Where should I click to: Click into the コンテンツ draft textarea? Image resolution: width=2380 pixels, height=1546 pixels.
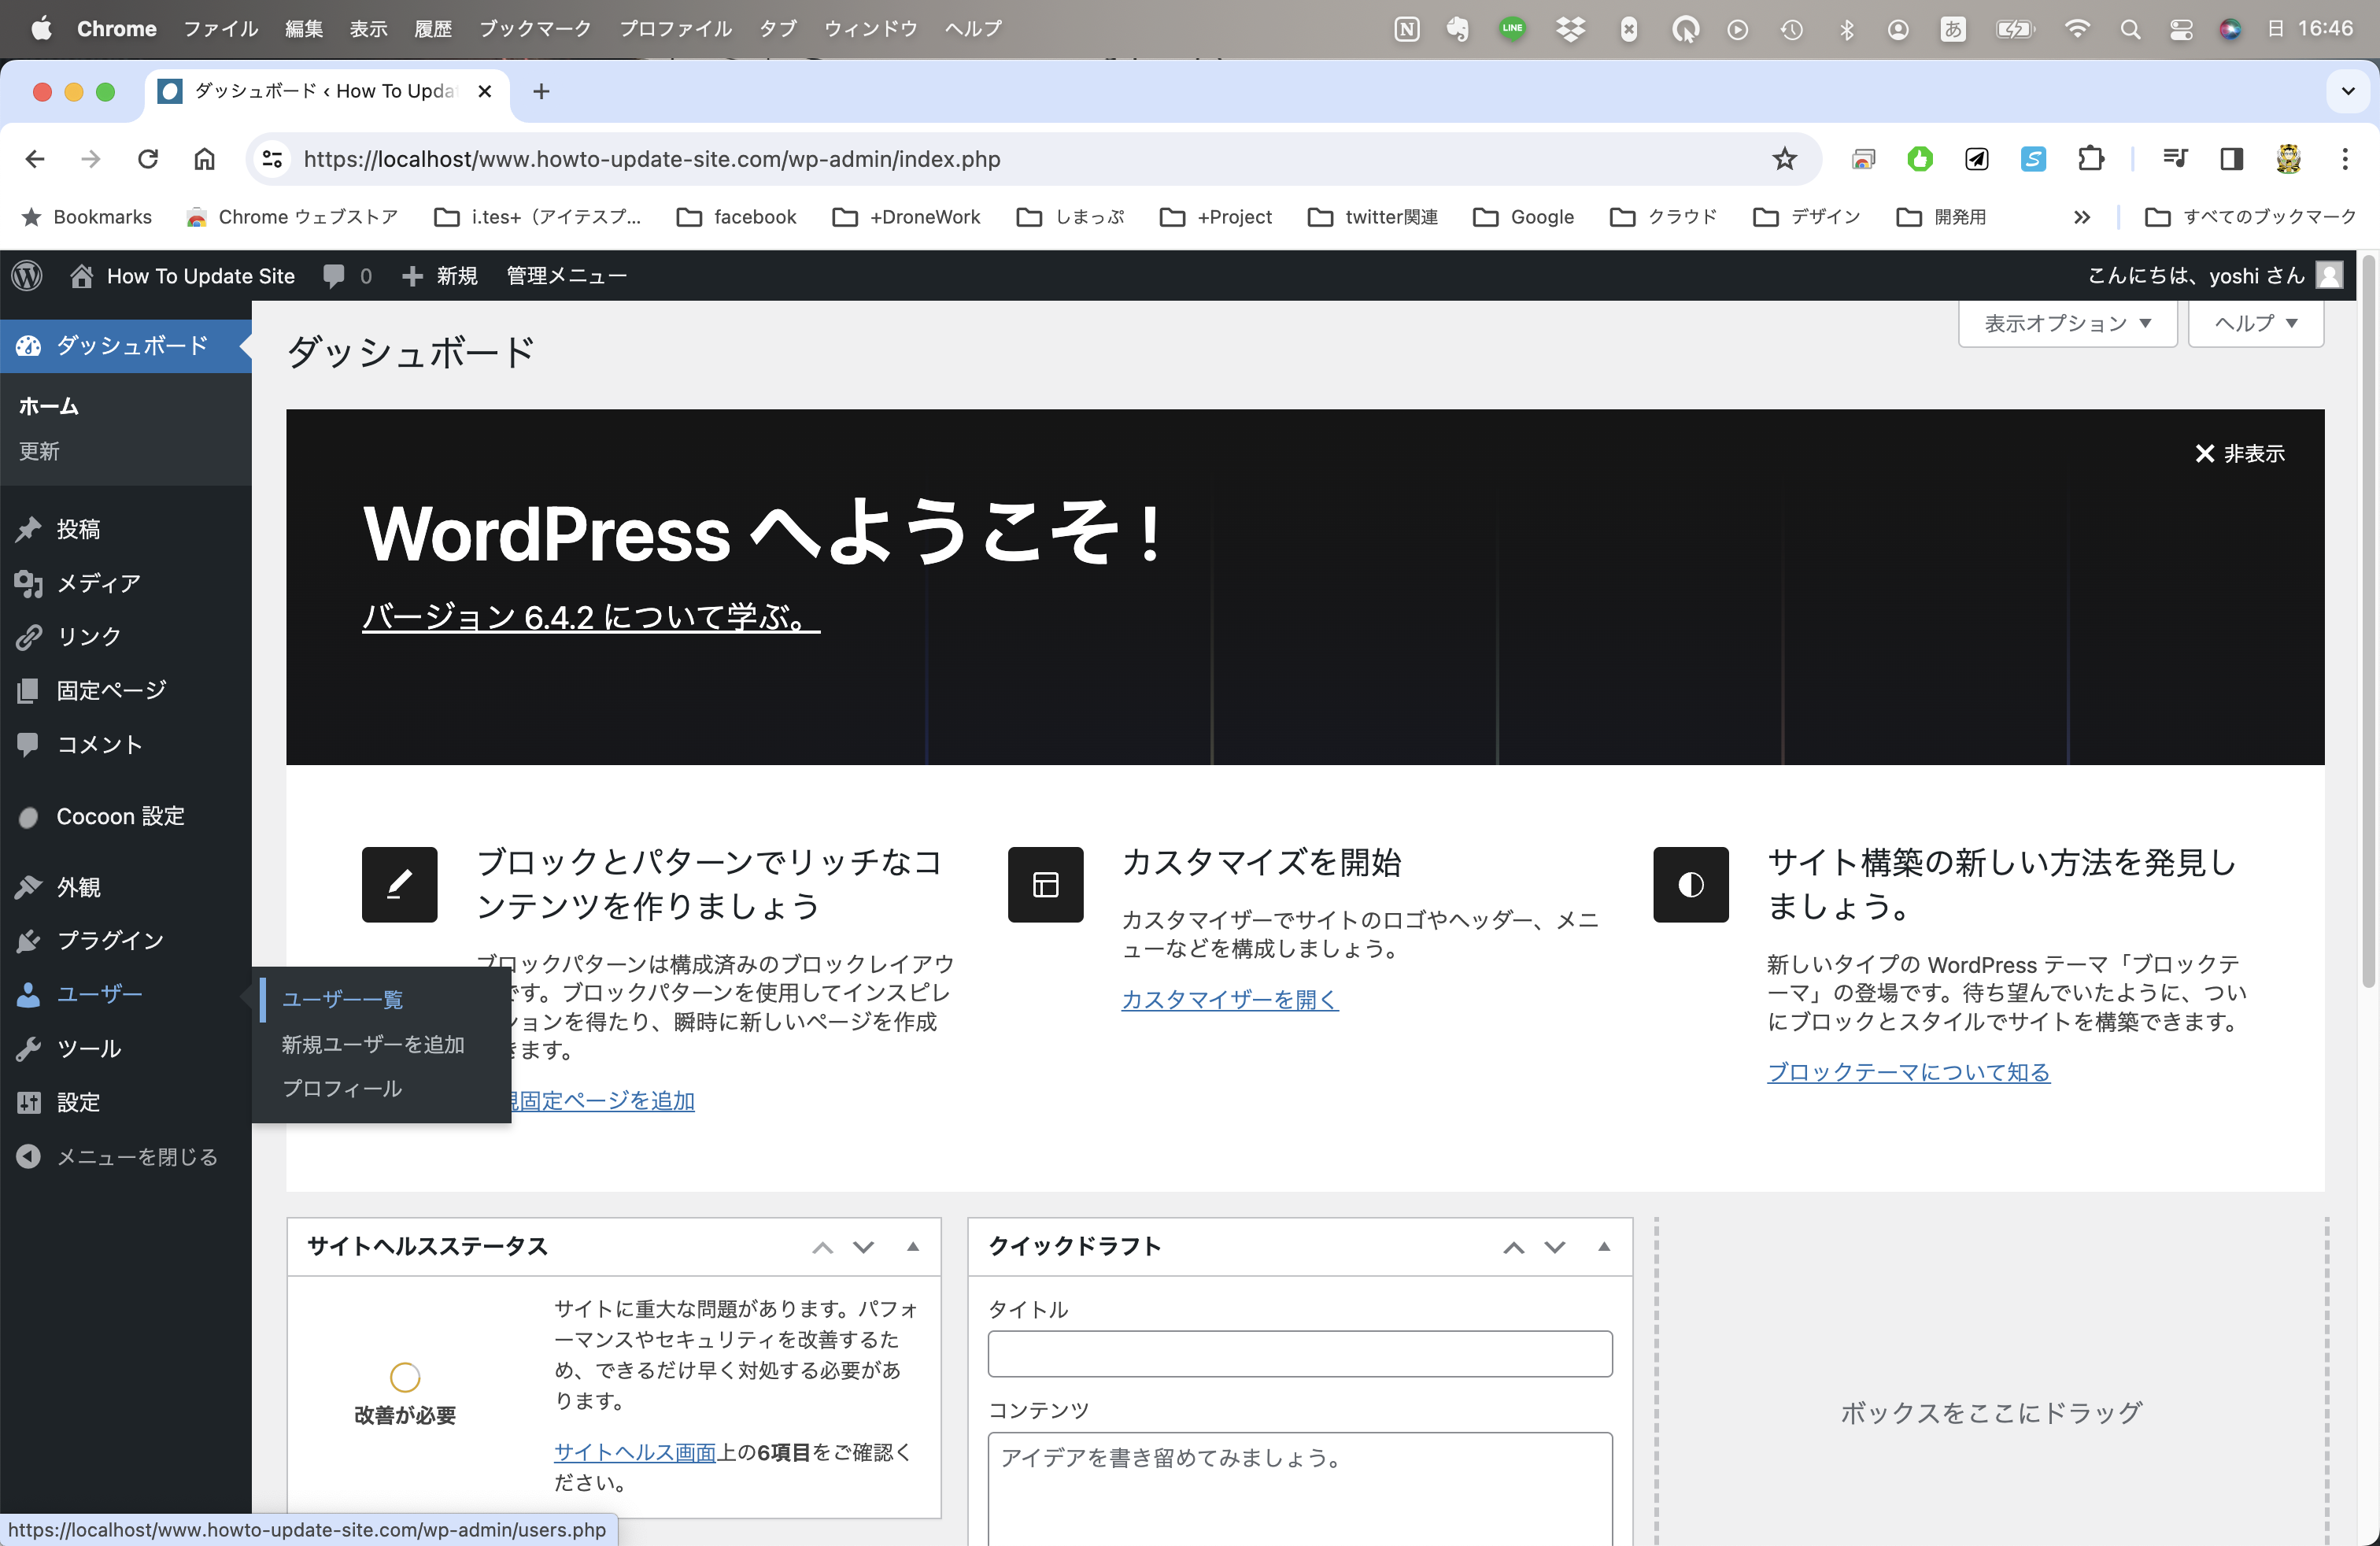coord(1299,1489)
